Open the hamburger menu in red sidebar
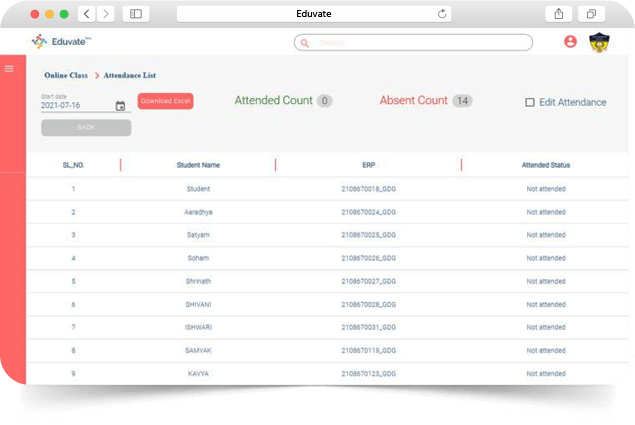This screenshot has height=425, width=635. [x=9, y=68]
